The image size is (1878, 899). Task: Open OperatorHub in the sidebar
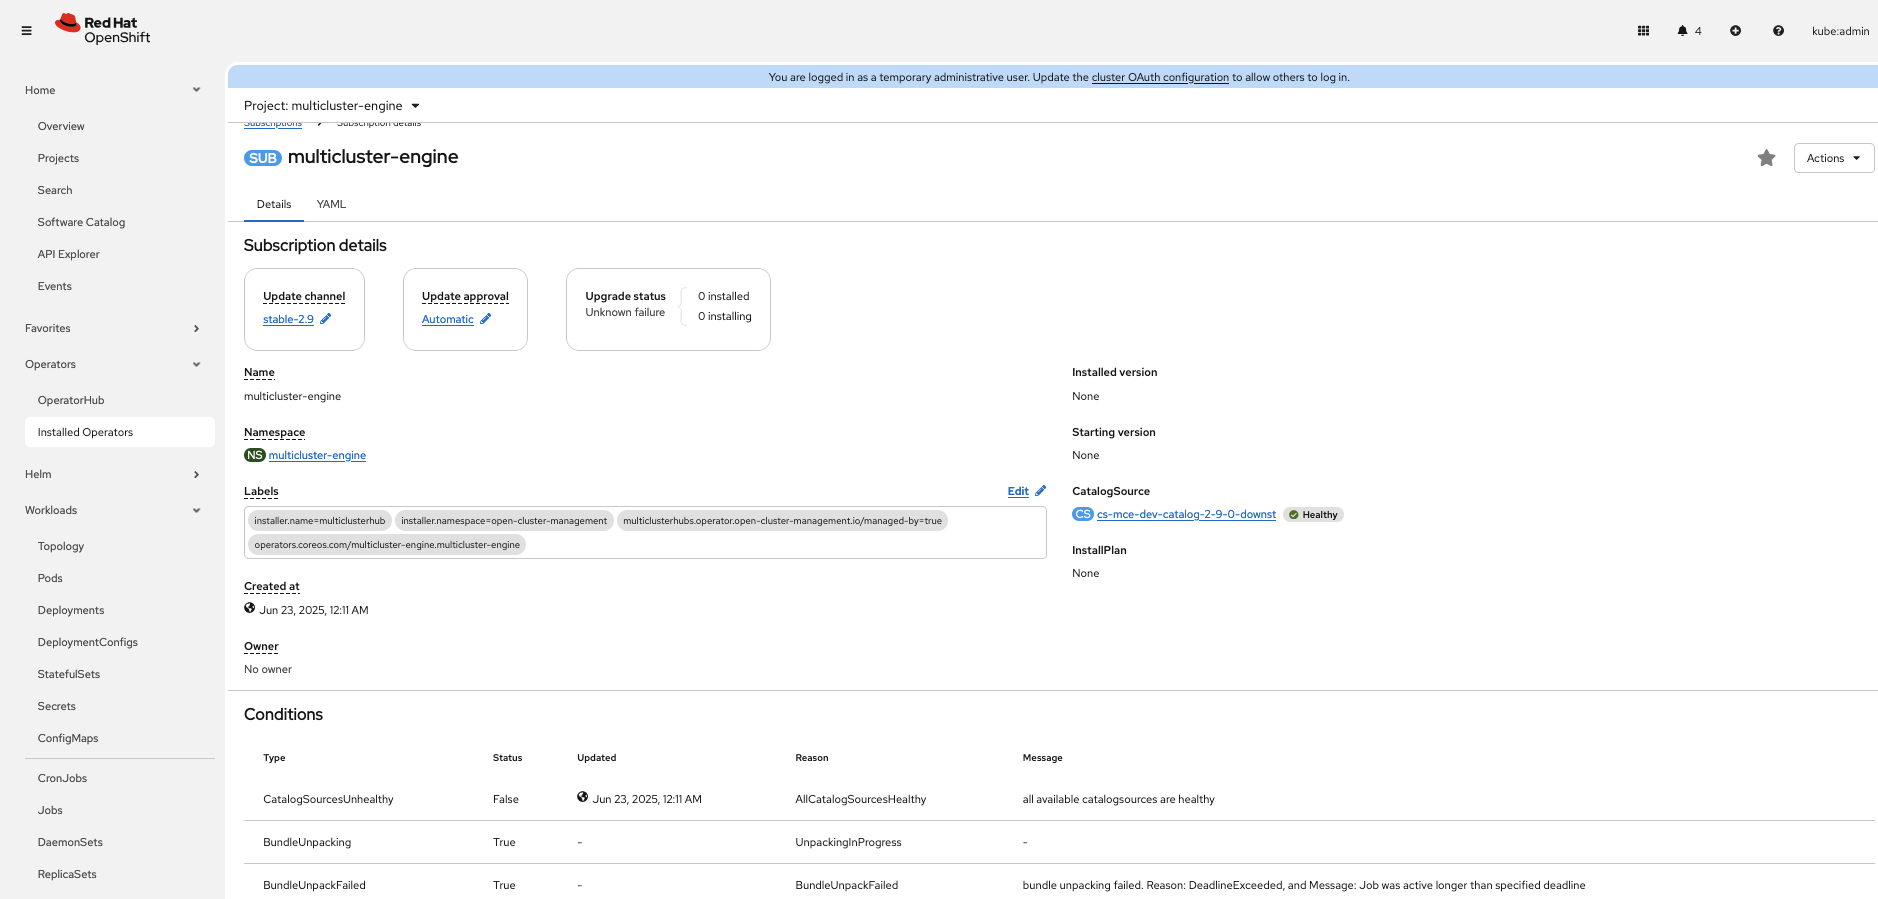point(71,400)
